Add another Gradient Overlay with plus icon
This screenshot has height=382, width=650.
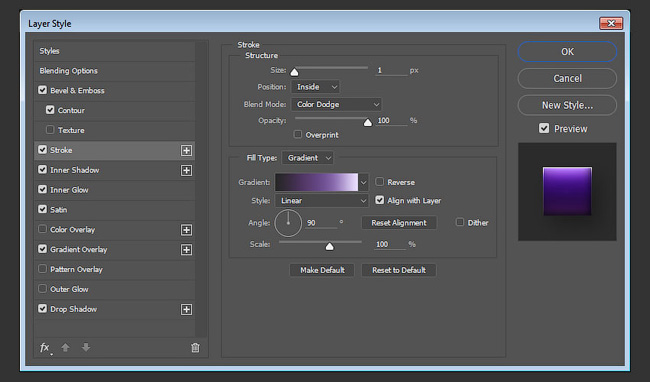(x=186, y=250)
